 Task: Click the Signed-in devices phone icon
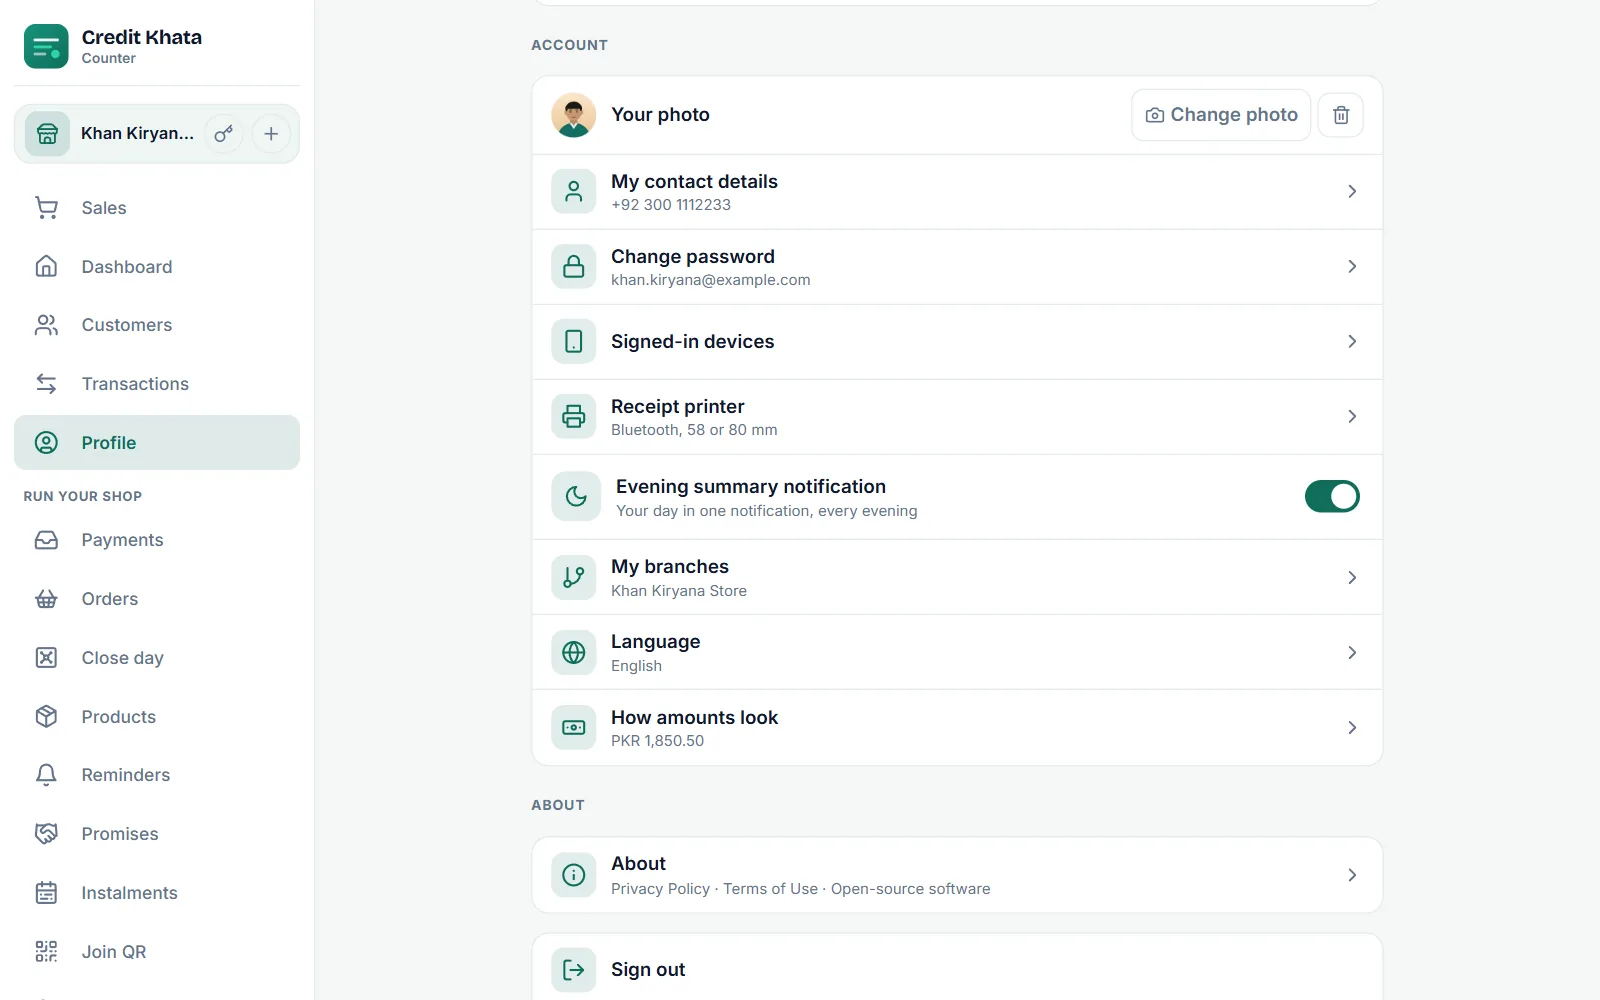click(x=574, y=342)
